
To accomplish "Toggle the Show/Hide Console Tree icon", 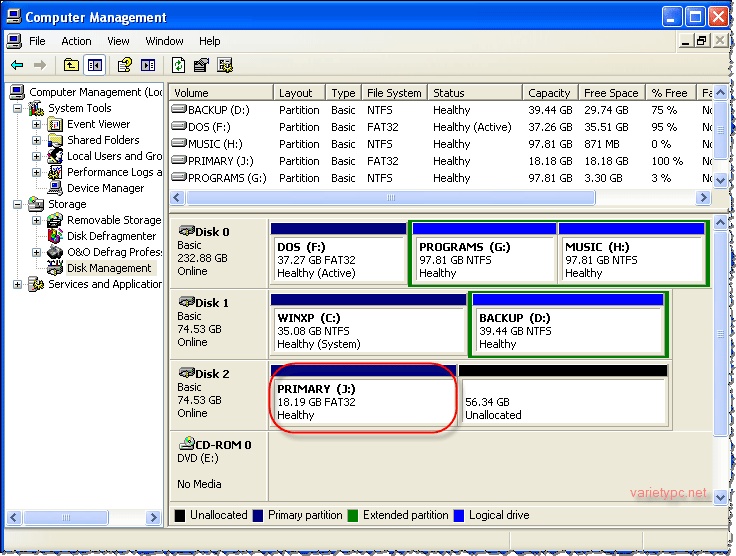I will pyautogui.click(x=94, y=65).
